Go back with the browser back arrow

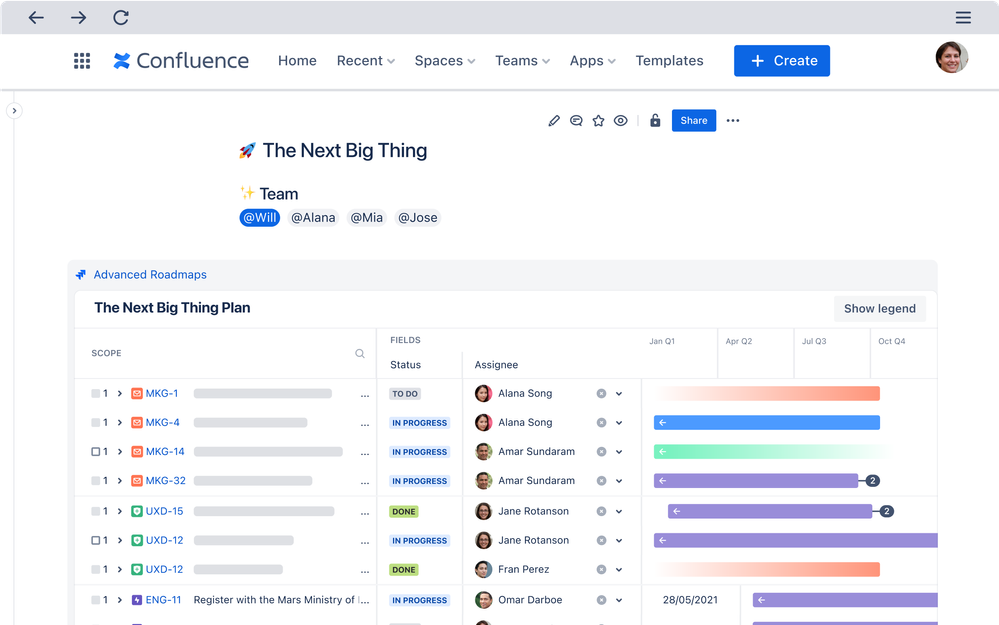[36, 17]
